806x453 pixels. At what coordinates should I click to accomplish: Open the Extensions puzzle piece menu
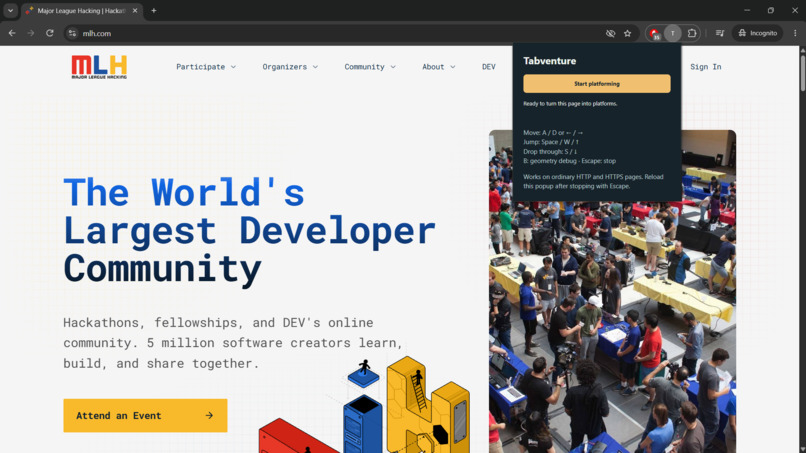[x=692, y=33]
